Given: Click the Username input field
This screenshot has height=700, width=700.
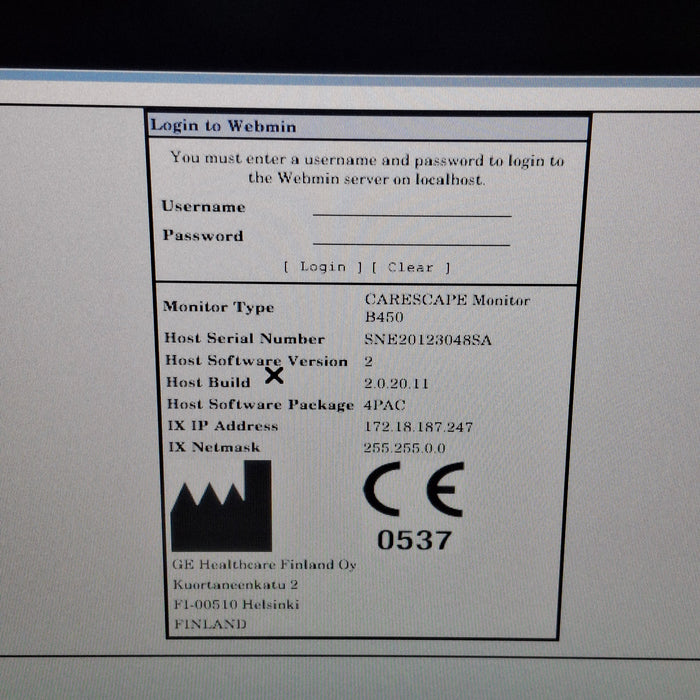Looking at the screenshot, I should (411, 207).
